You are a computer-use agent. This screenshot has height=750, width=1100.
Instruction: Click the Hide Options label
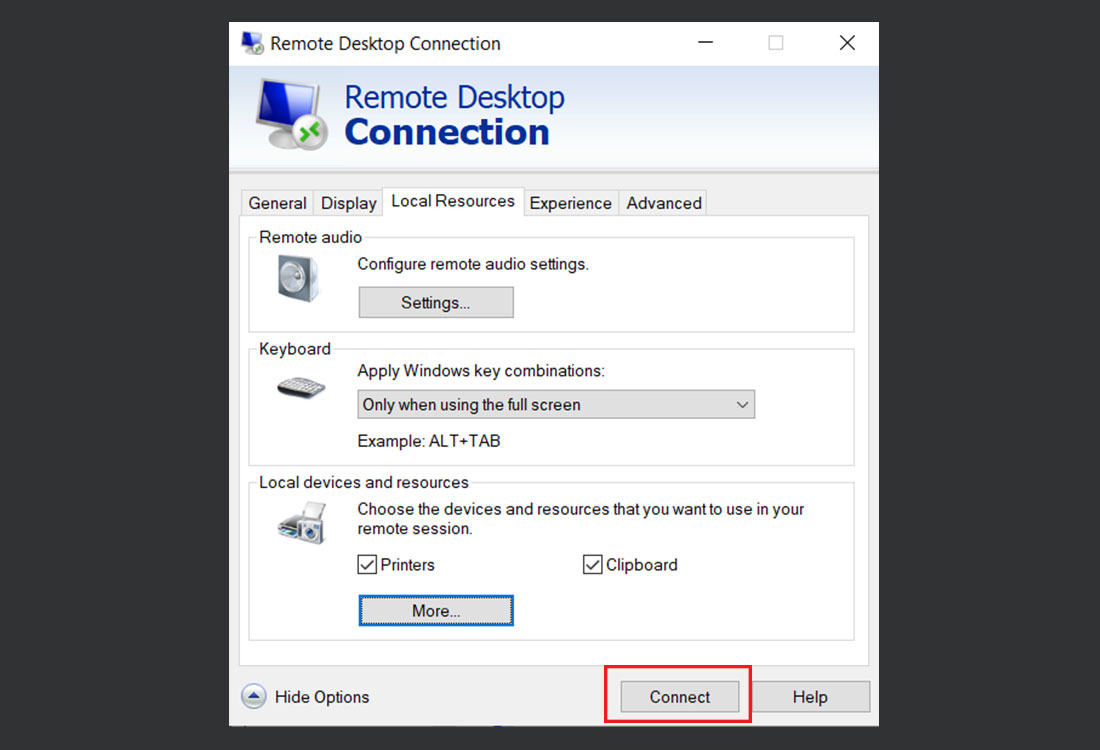coord(322,697)
